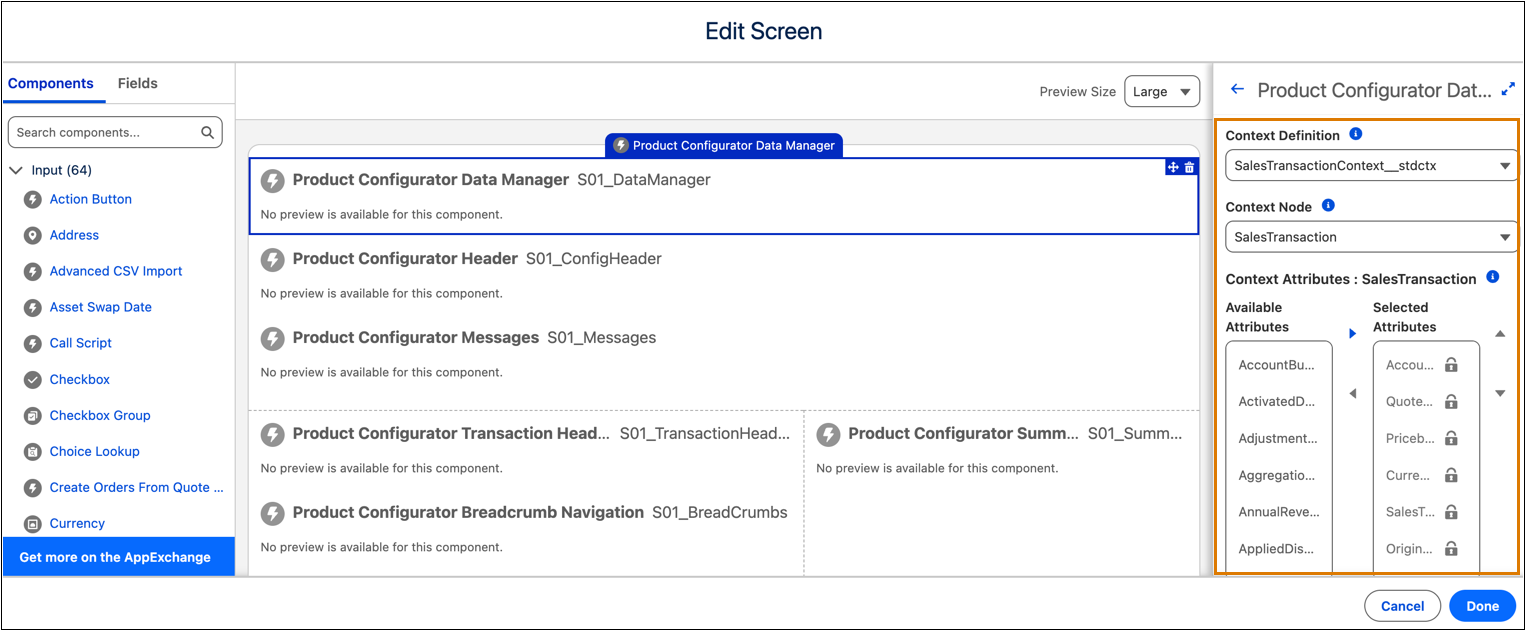This screenshot has width=1526, height=631.
Task: Open the Context Definition info tooltip
Action: click(x=1356, y=134)
